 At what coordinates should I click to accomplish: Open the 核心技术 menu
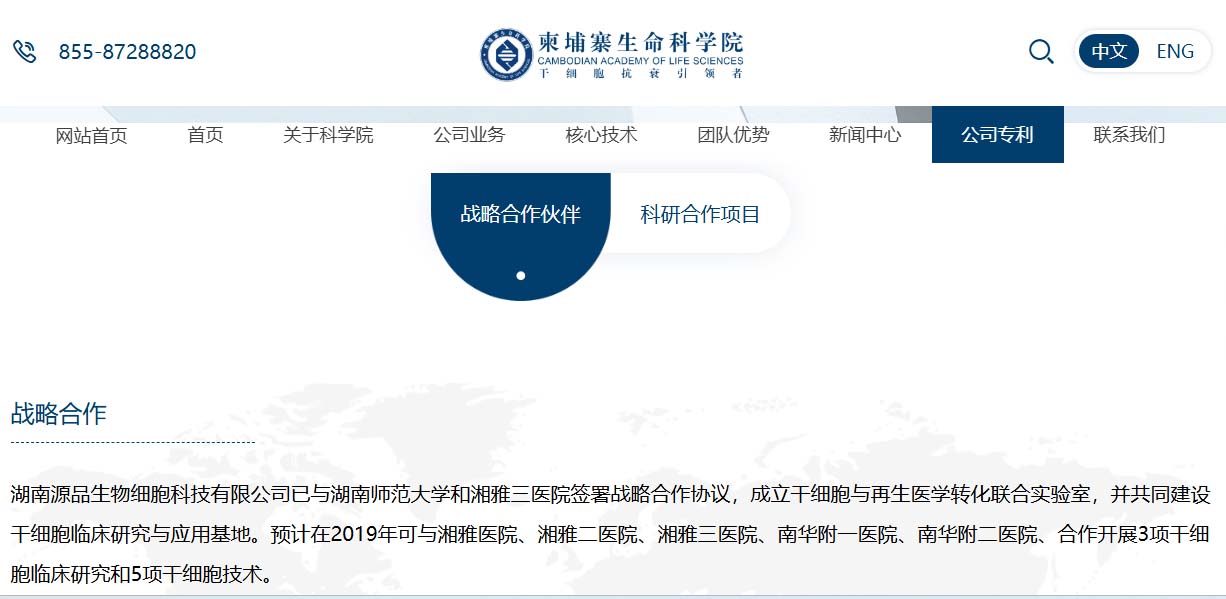coord(601,135)
